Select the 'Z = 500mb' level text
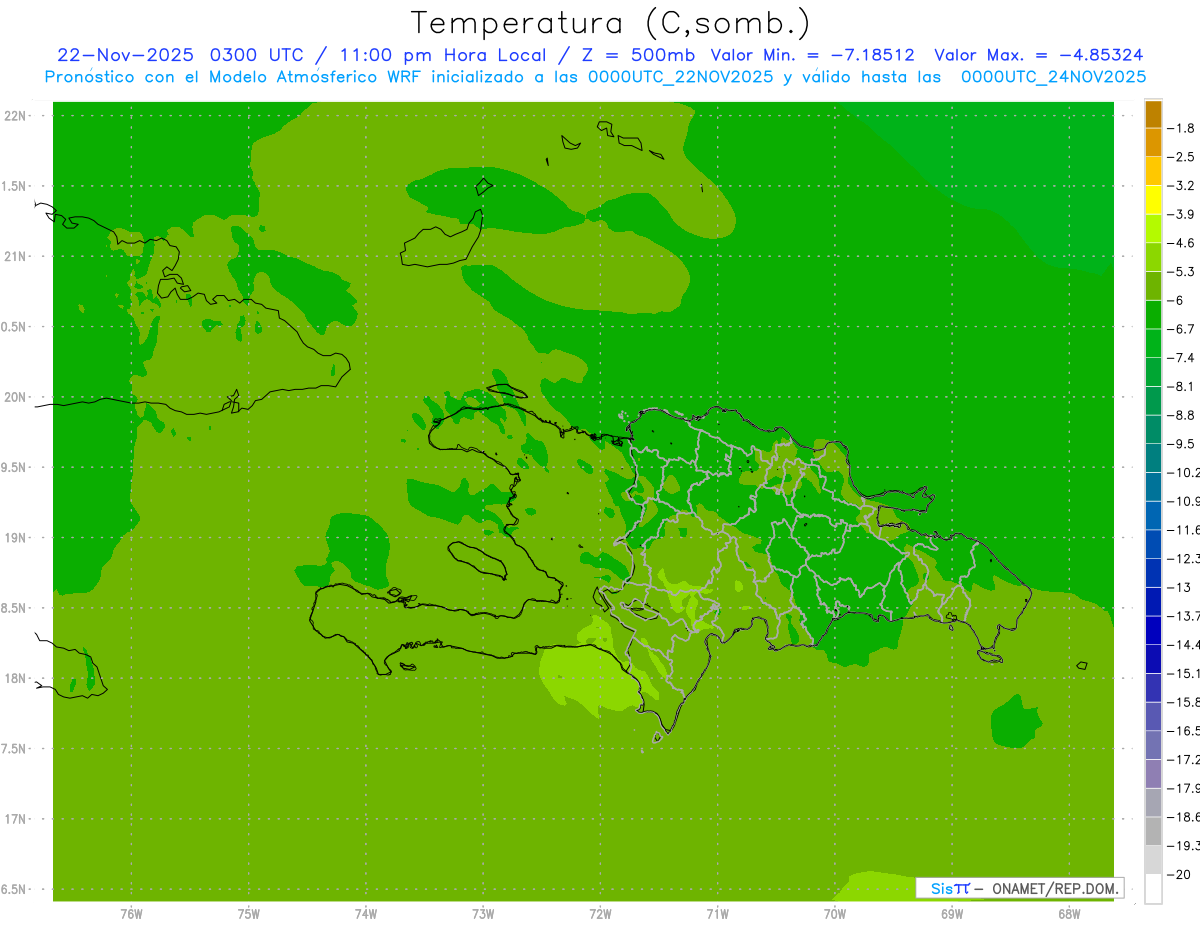 [640, 55]
